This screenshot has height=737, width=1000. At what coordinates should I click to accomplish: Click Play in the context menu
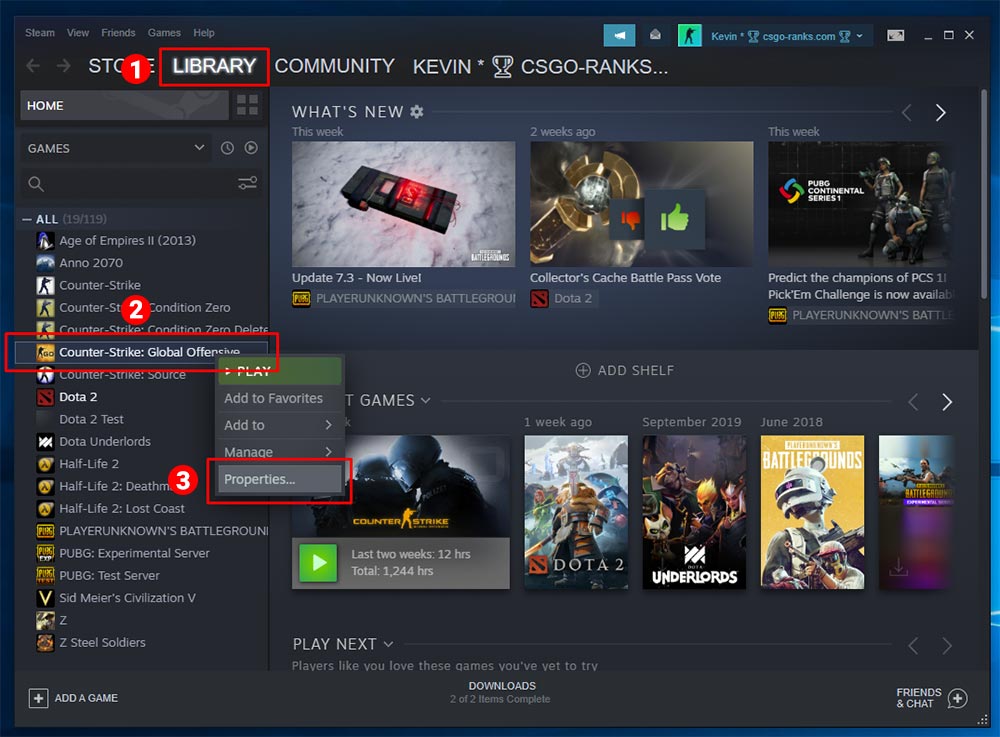pyautogui.click(x=279, y=371)
